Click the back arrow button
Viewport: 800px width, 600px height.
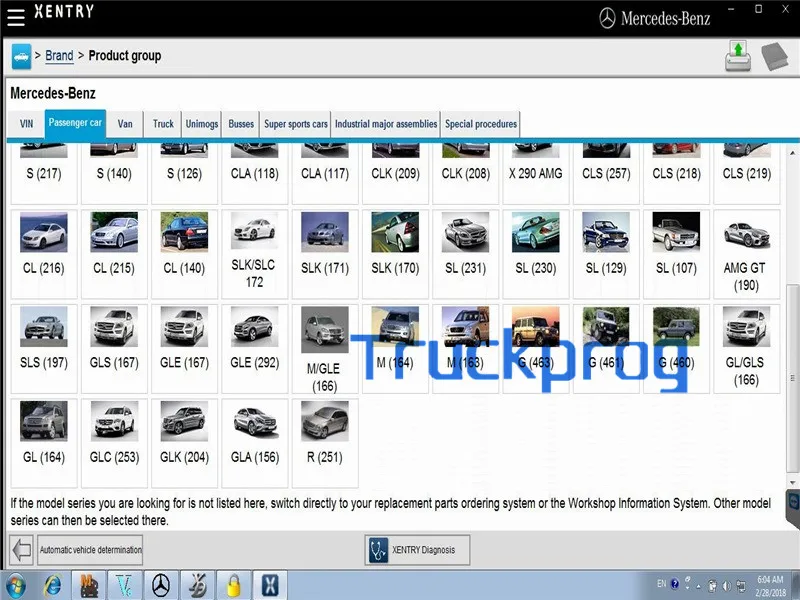pyautogui.click(x=21, y=550)
